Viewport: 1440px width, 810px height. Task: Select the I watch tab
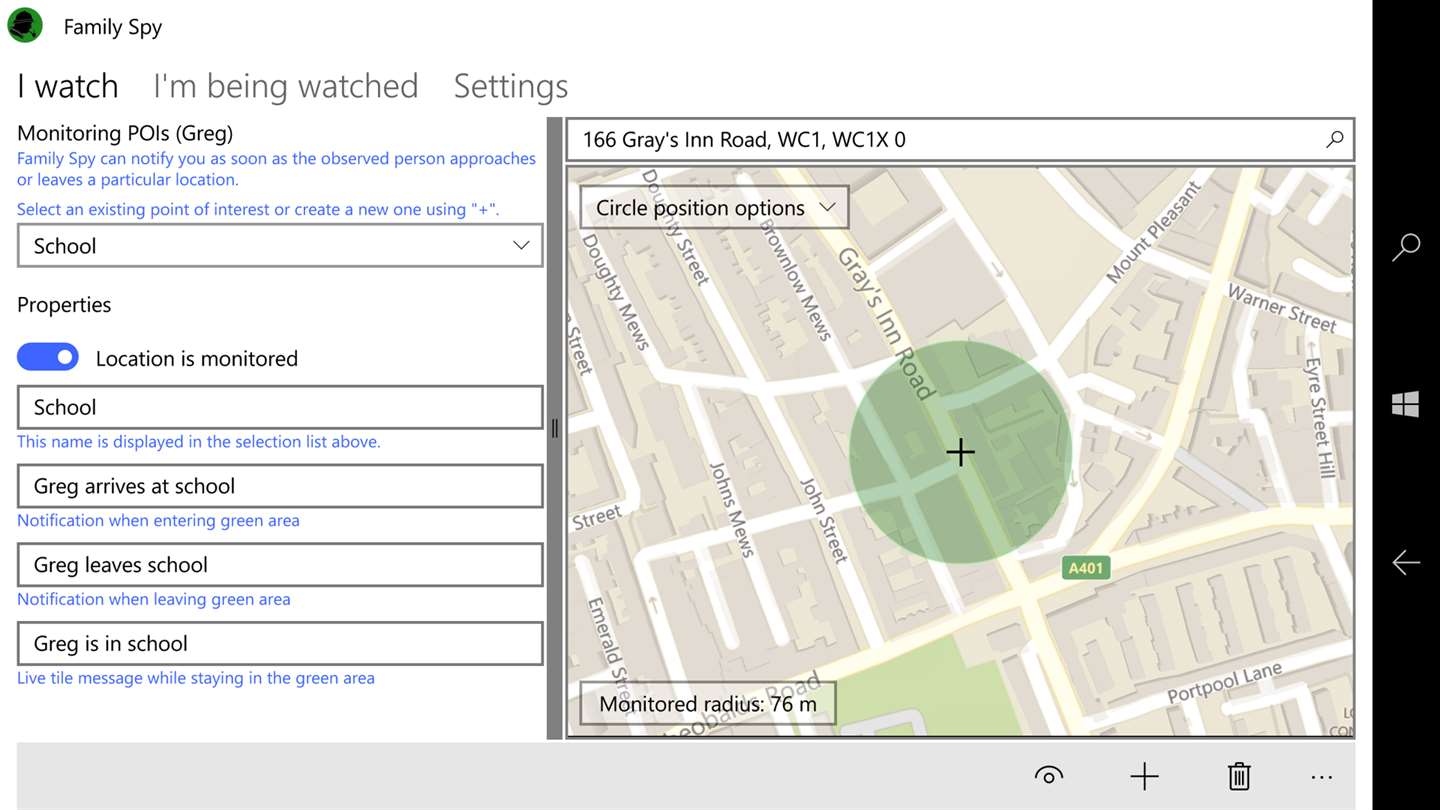tap(68, 86)
